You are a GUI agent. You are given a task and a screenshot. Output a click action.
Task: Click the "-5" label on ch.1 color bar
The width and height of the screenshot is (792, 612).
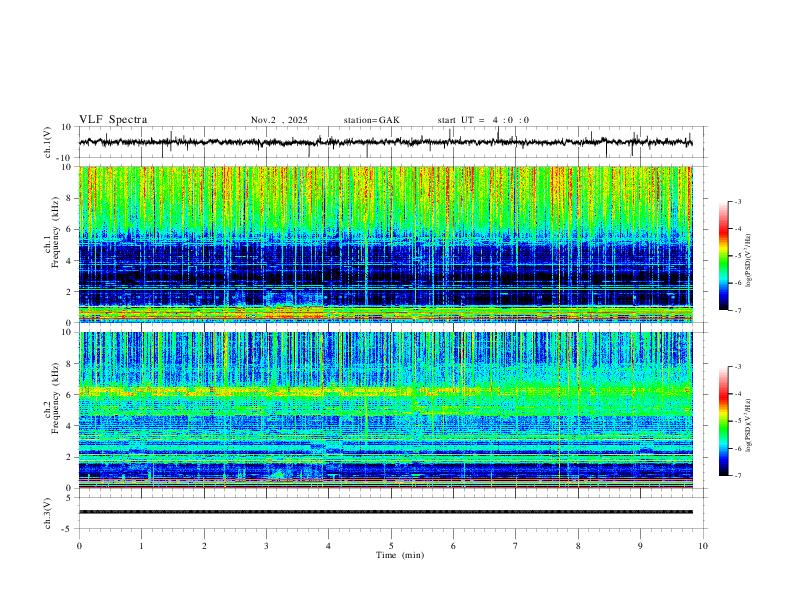pos(737,256)
